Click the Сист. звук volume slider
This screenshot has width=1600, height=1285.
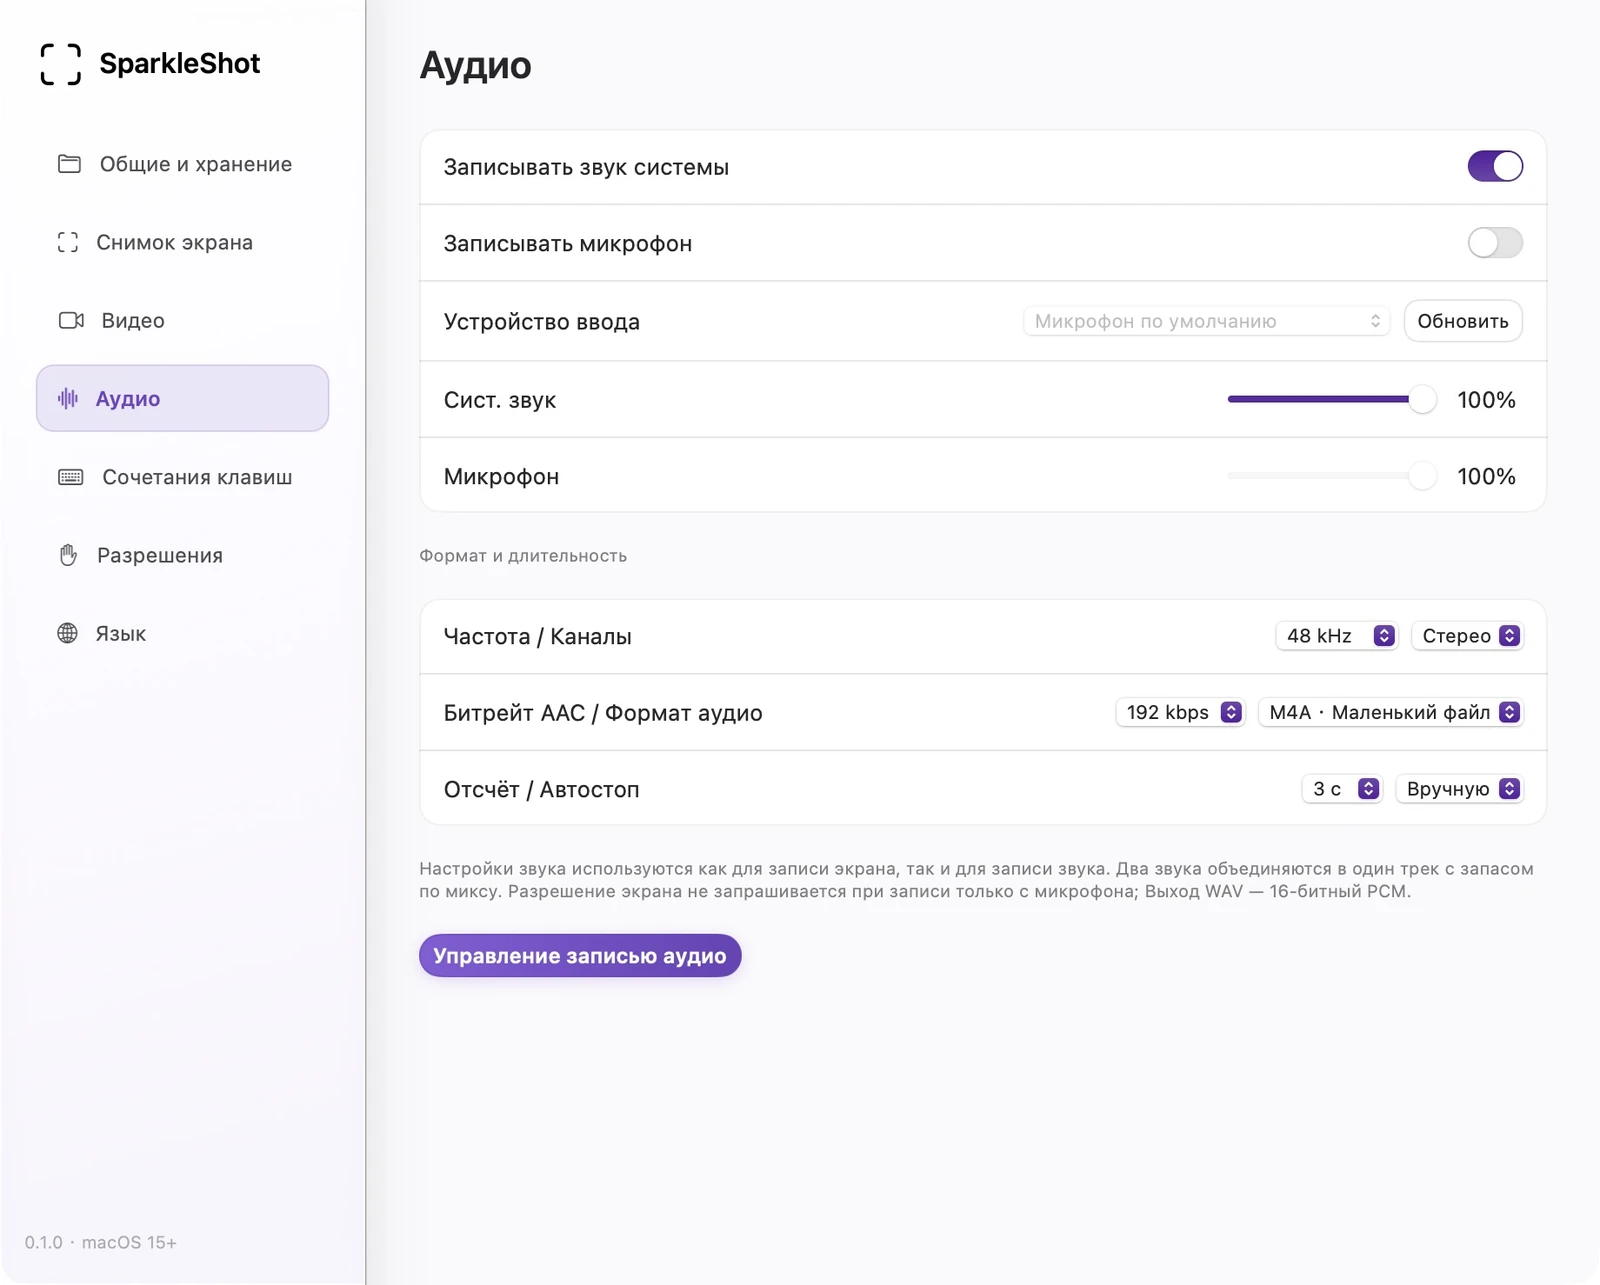coord(1331,399)
